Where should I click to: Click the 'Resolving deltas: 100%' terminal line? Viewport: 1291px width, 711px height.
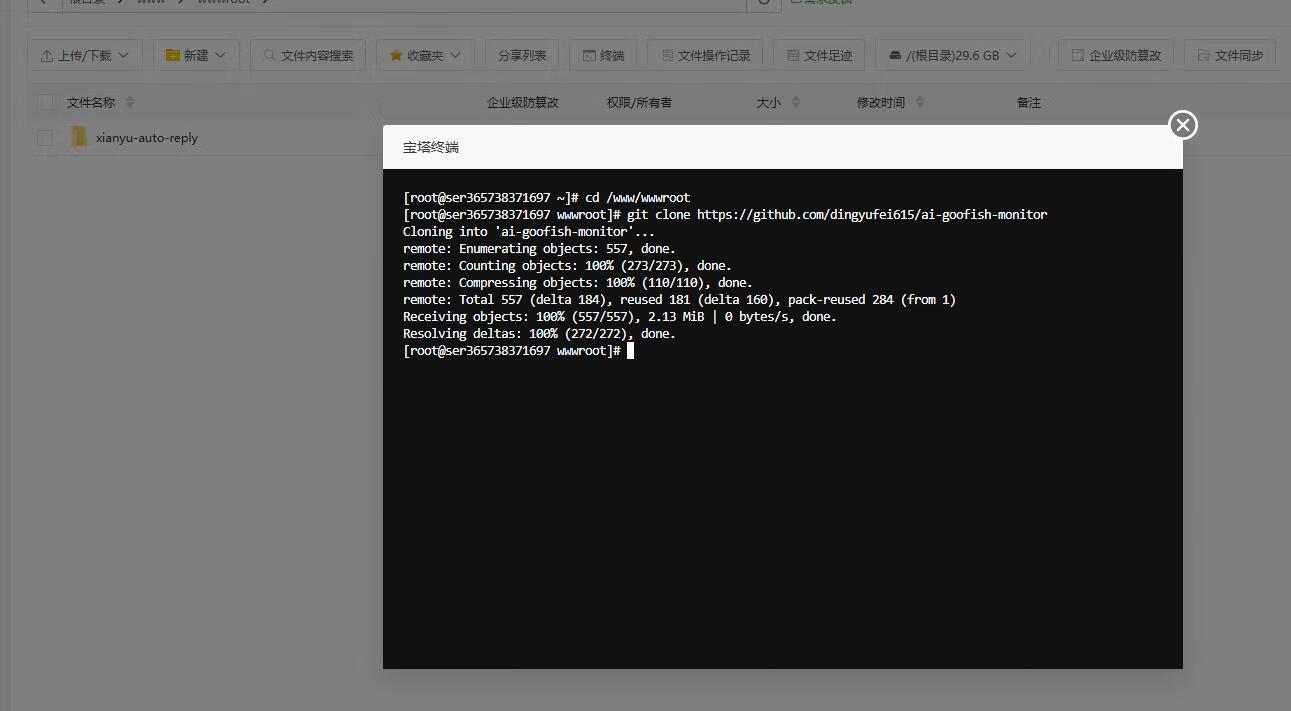(x=539, y=334)
